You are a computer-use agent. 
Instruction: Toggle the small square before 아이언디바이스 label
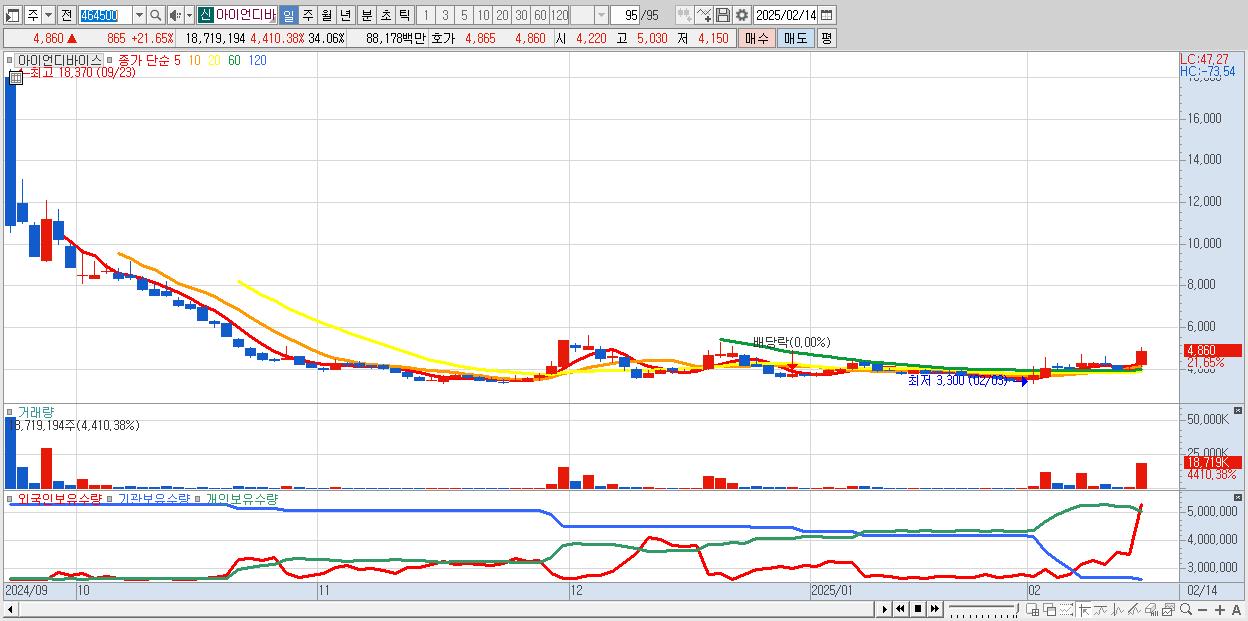[x=10, y=61]
